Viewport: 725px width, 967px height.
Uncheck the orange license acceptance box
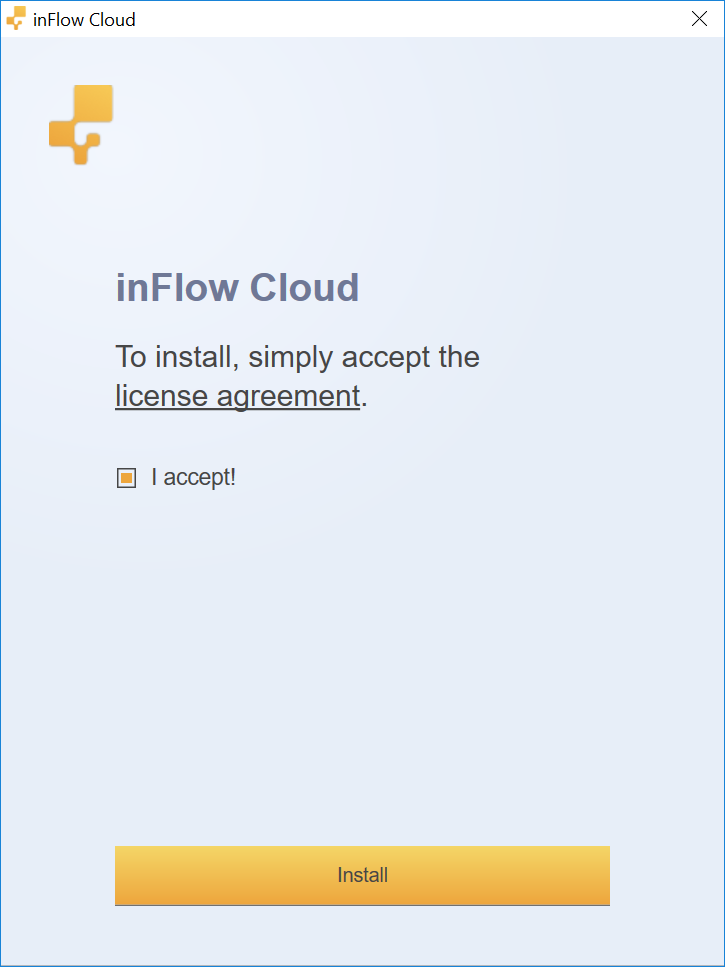click(x=126, y=478)
